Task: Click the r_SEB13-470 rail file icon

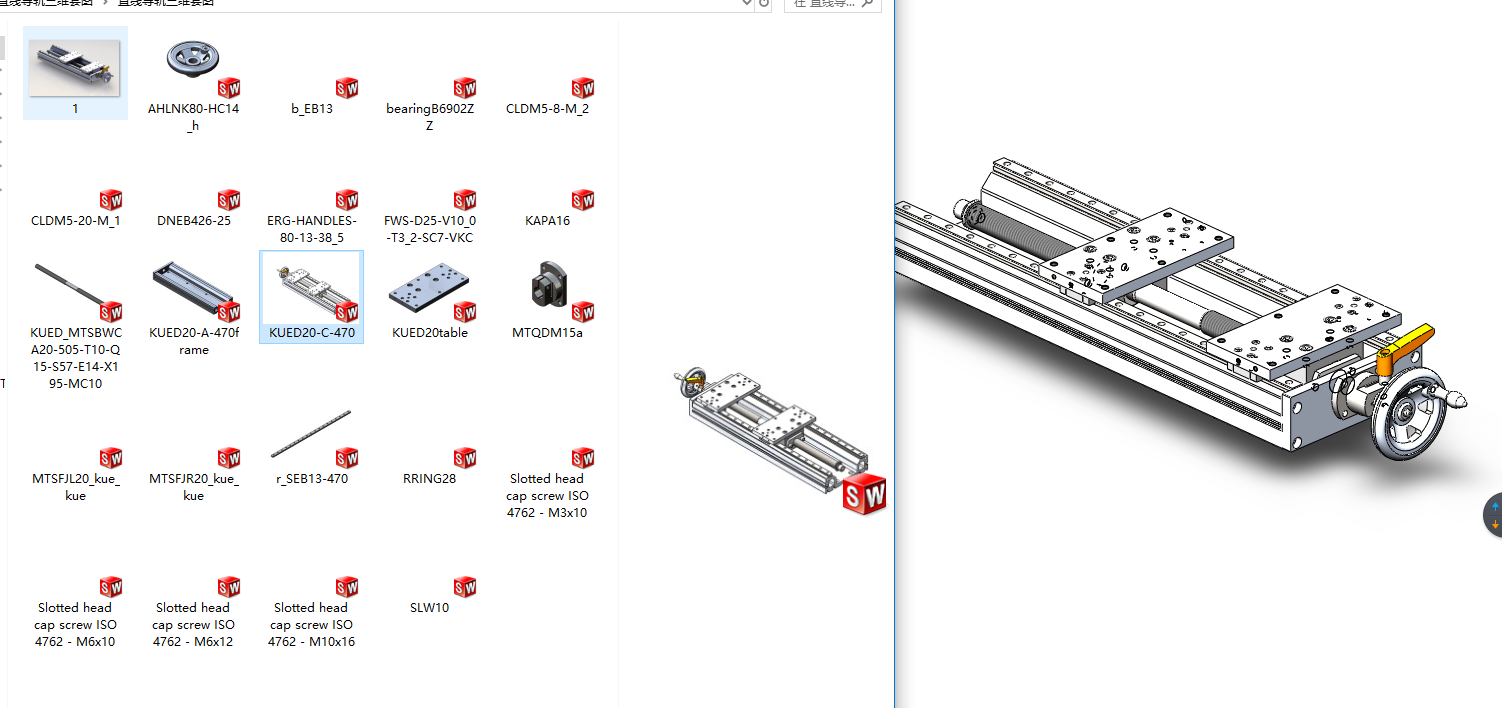Action: point(311,436)
